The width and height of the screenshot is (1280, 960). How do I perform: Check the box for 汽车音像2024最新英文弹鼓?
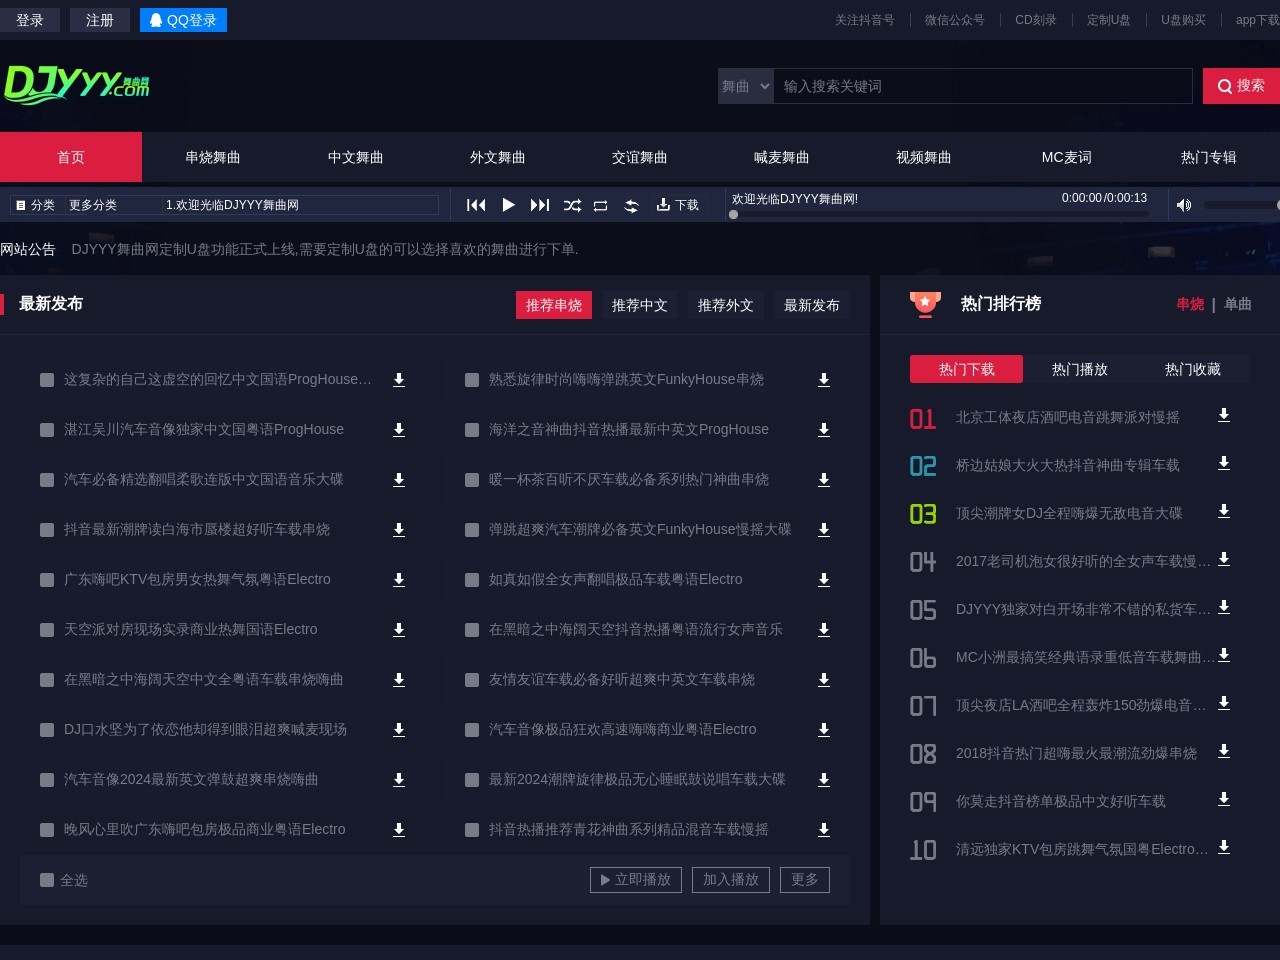coord(47,780)
